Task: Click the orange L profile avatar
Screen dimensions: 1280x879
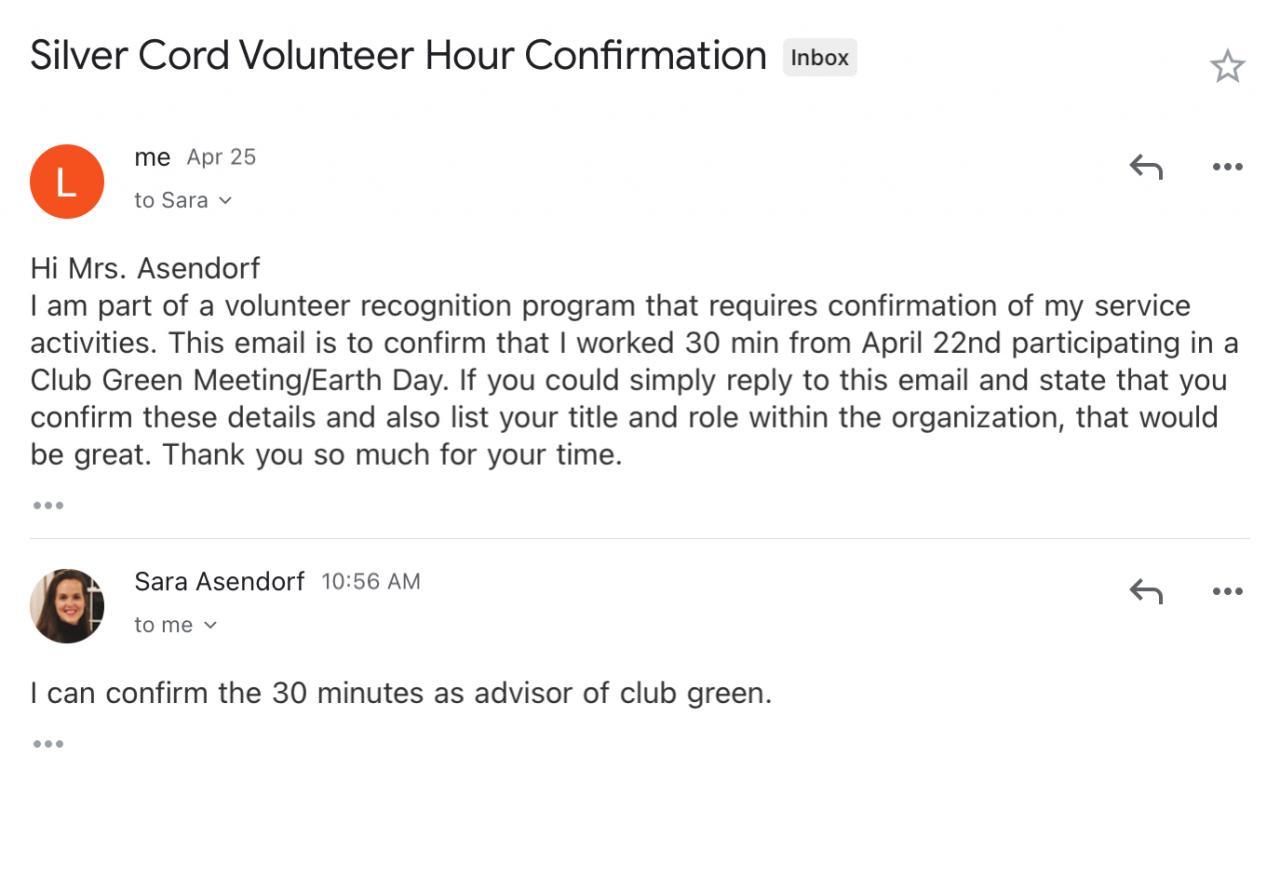Action: tap(67, 181)
